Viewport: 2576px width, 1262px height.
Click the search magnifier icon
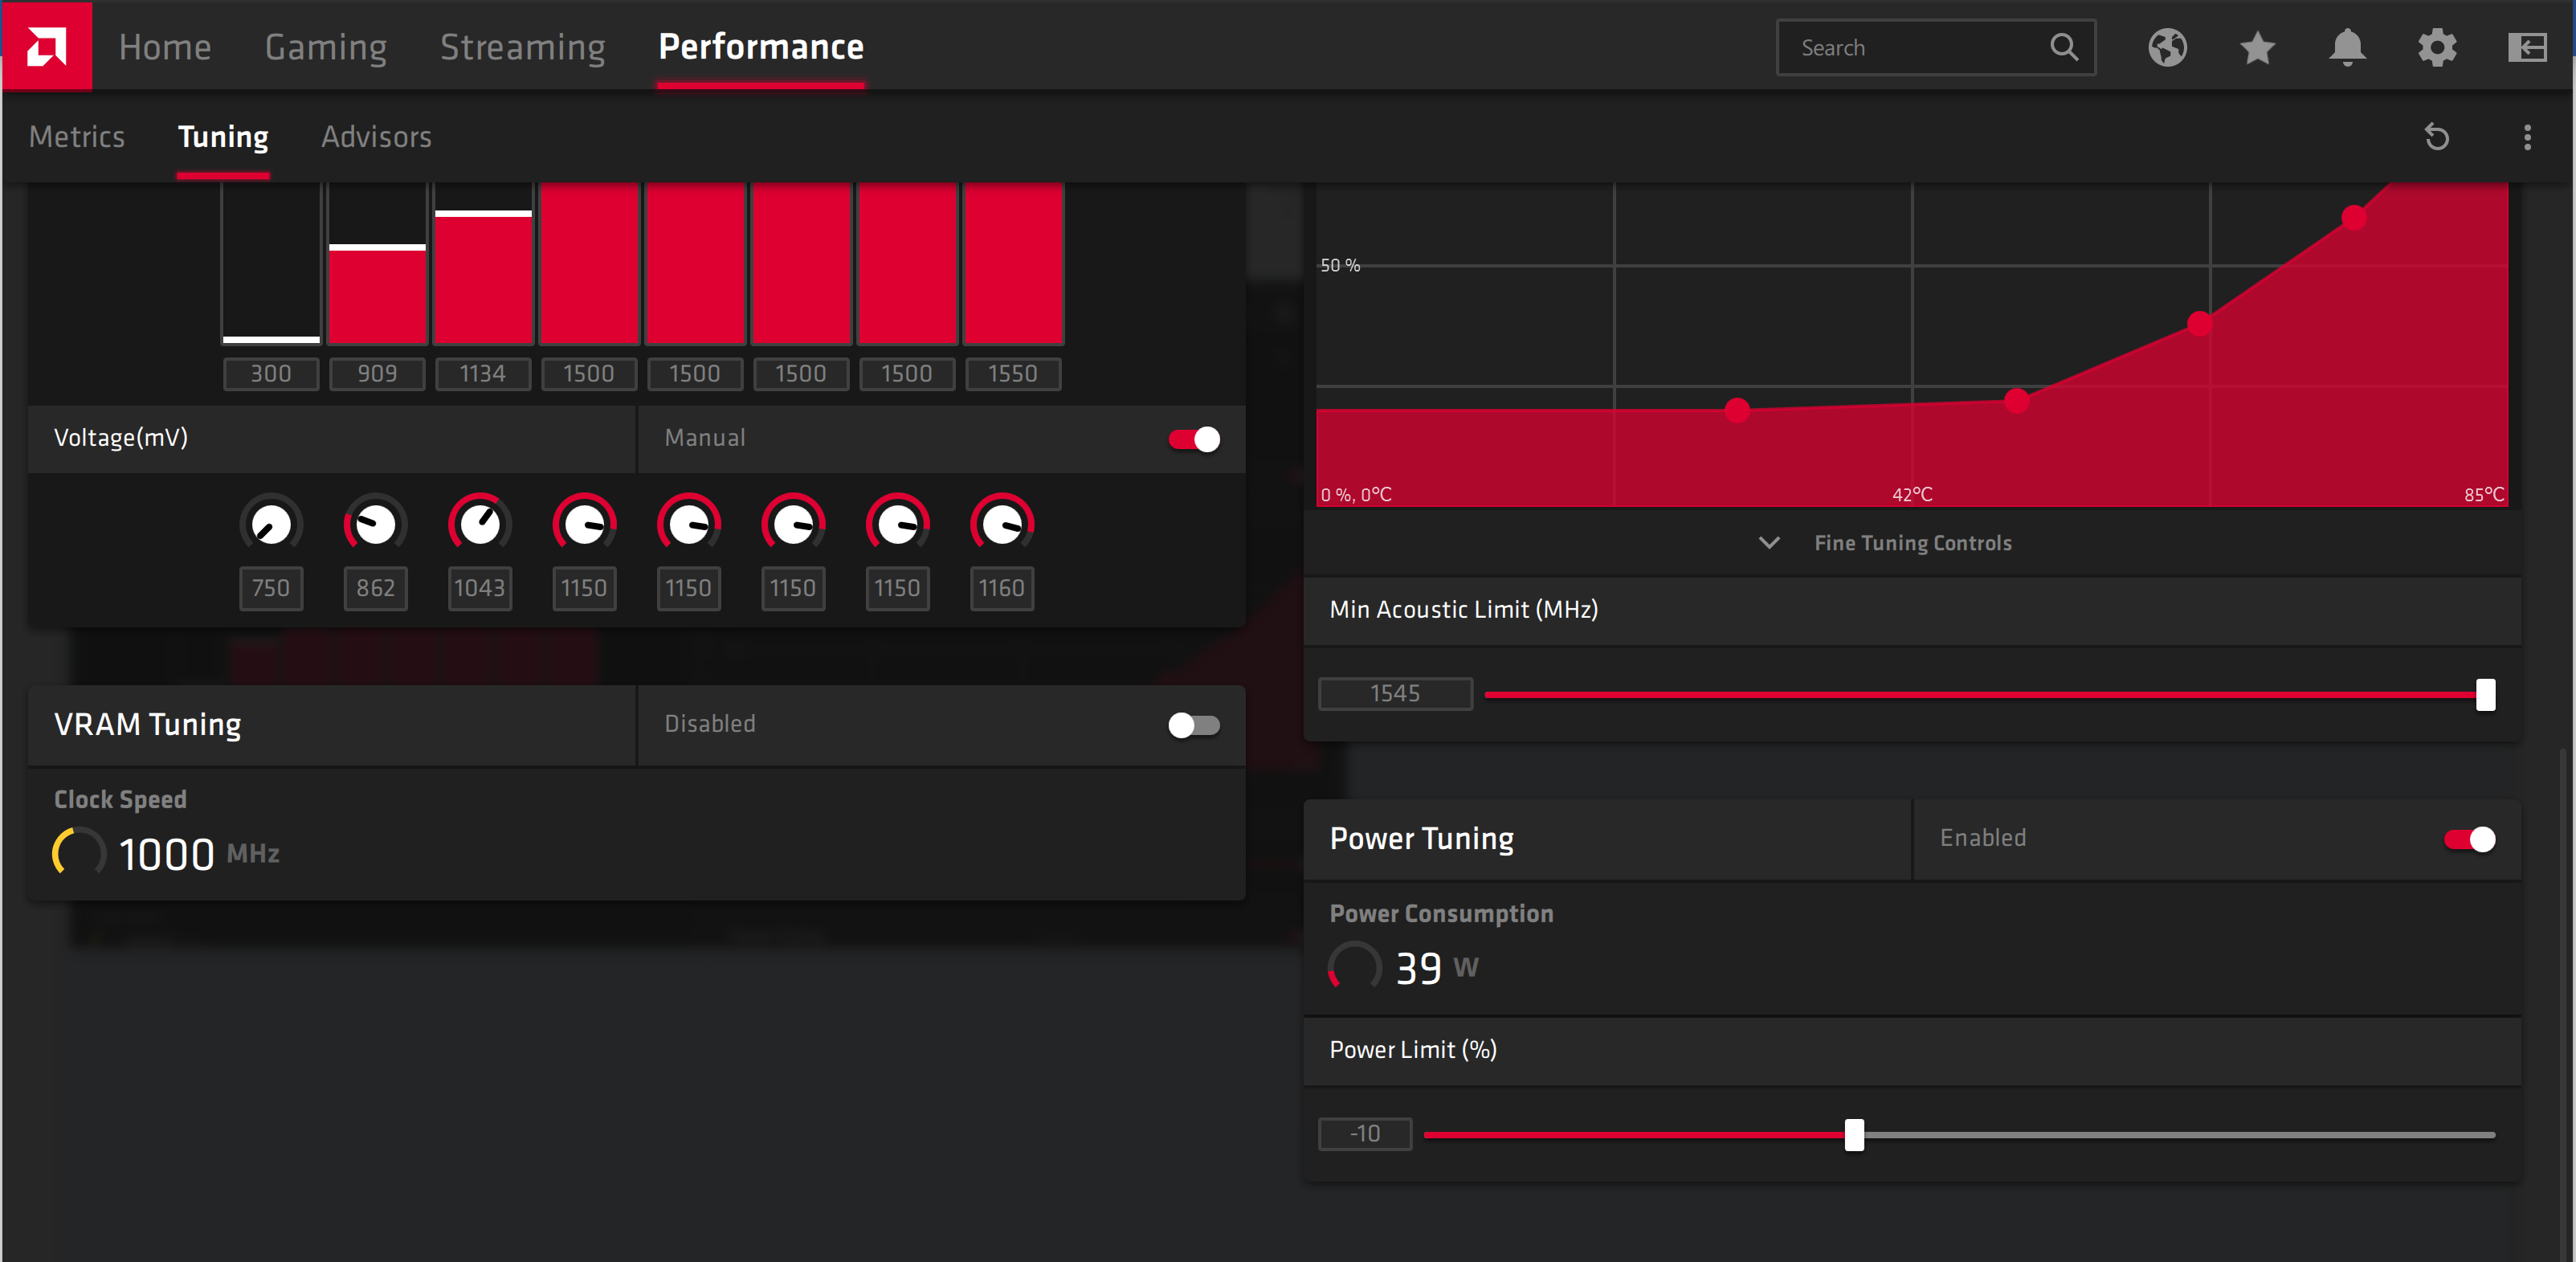point(2064,47)
